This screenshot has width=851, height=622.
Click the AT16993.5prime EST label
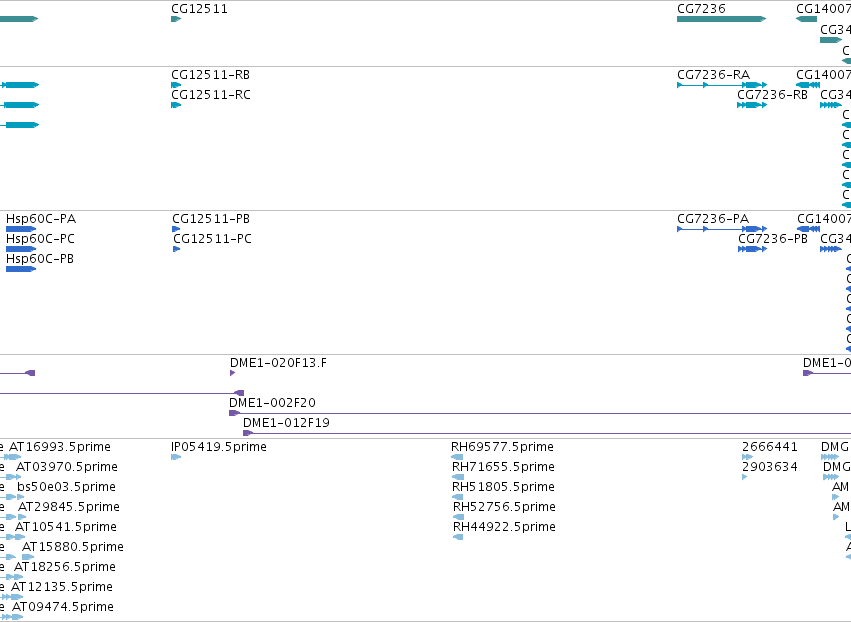pyautogui.click(x=60, y=447)
